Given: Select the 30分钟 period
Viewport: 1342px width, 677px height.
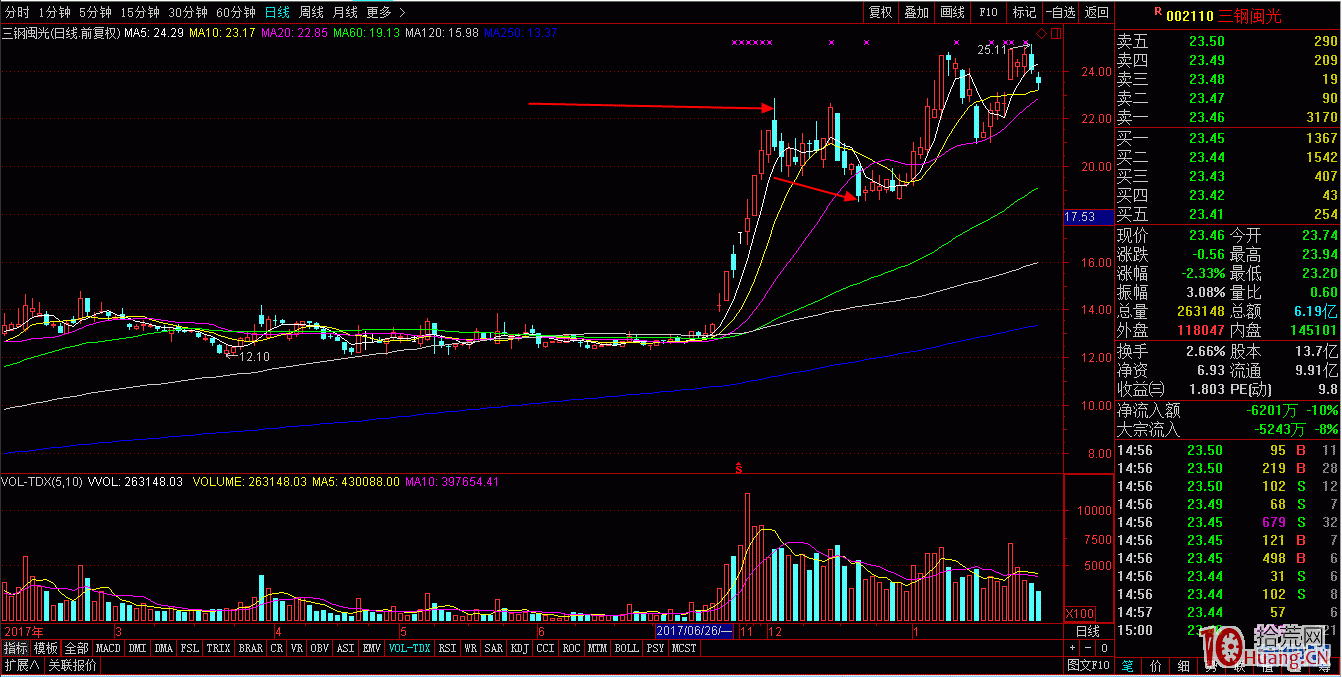Looking at the screenshot, I should coord(188,13).
